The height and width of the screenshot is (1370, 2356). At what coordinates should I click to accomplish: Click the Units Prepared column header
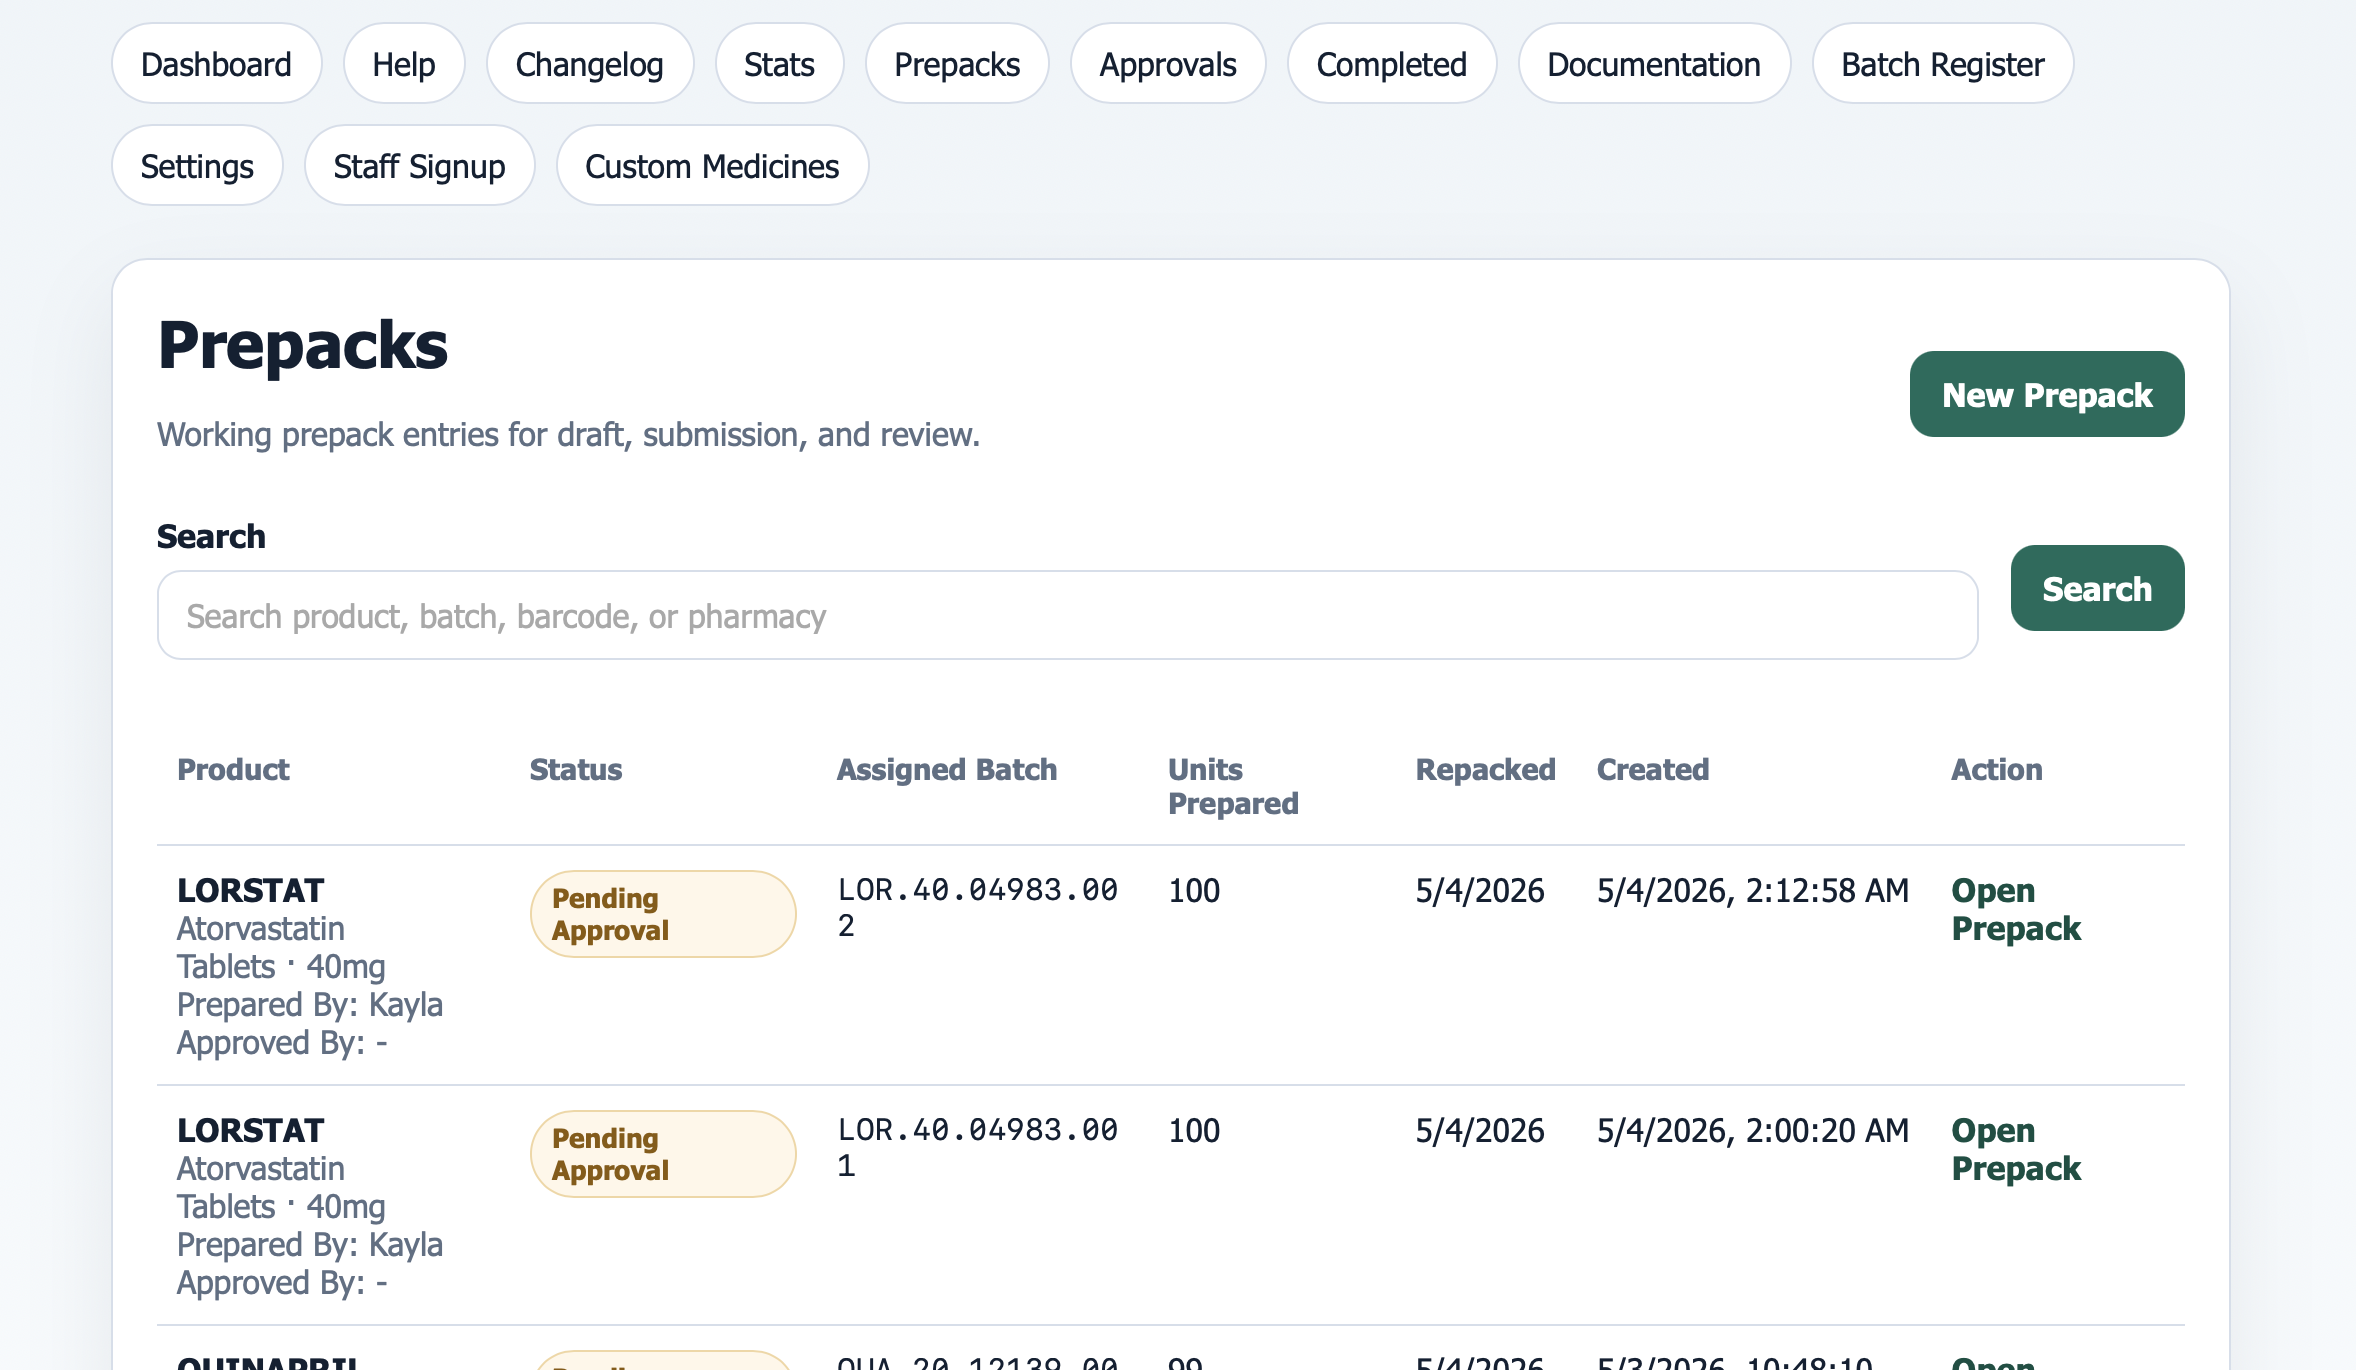coord(1233,786)
